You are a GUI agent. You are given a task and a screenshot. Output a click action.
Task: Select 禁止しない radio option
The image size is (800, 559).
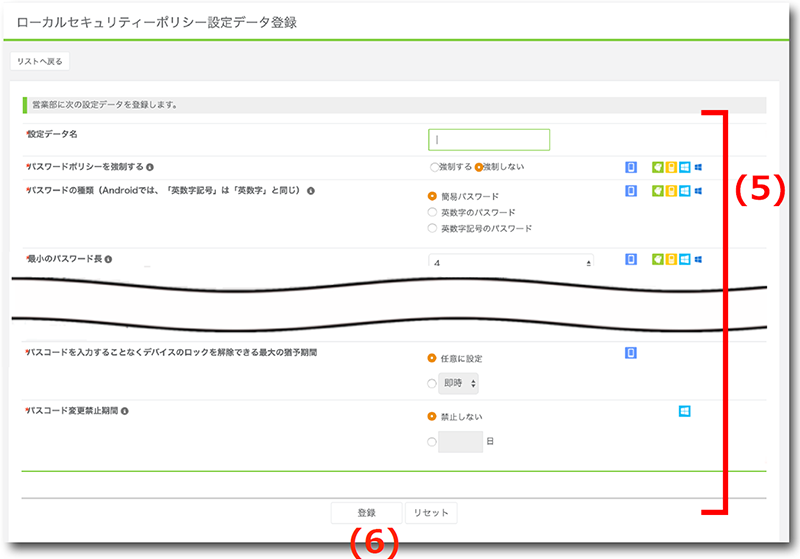(432, 416)
